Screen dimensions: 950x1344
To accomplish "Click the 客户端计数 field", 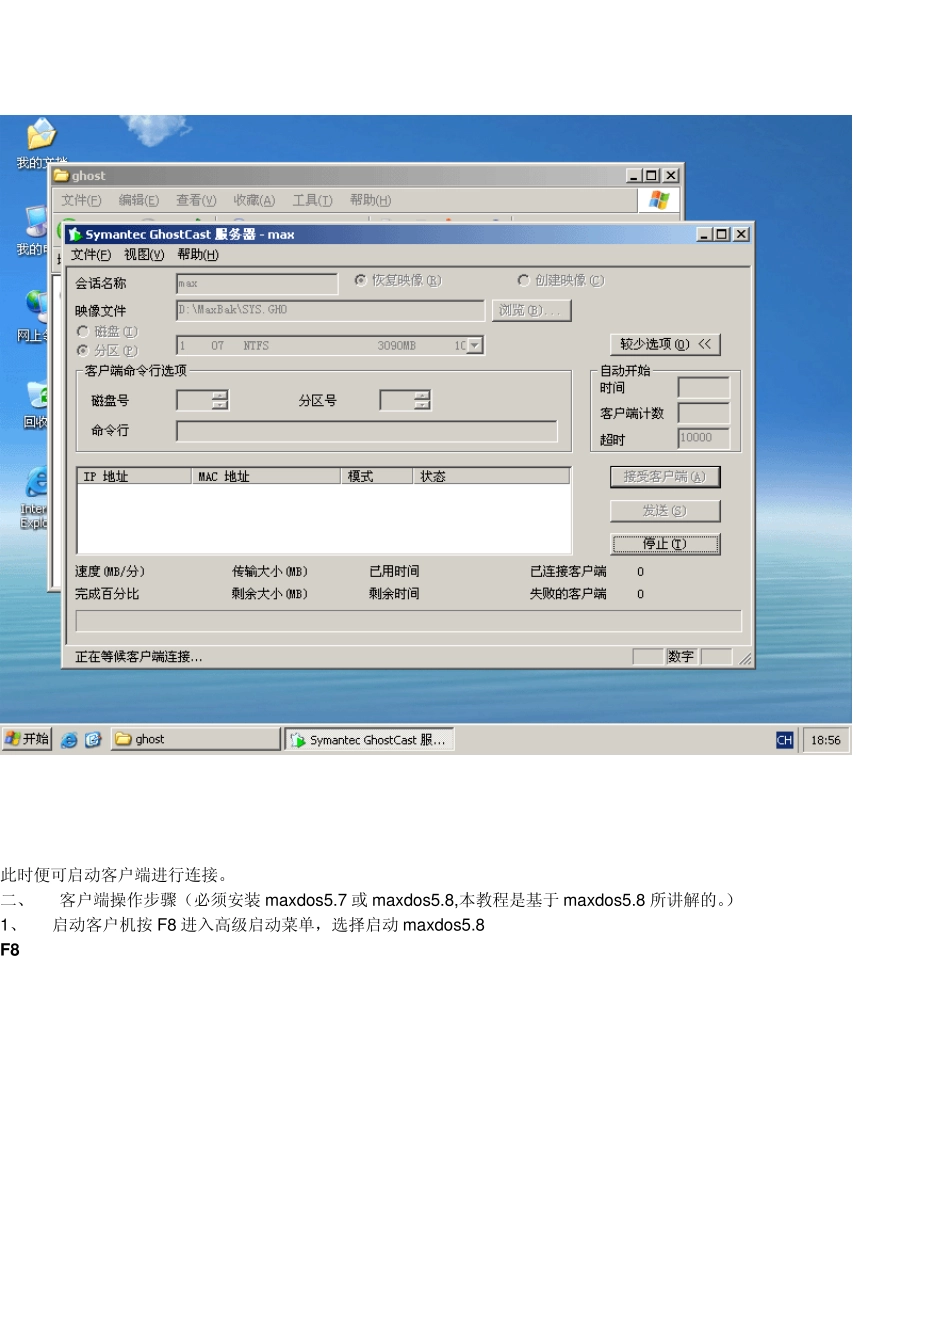I will (x=704, y=413).
